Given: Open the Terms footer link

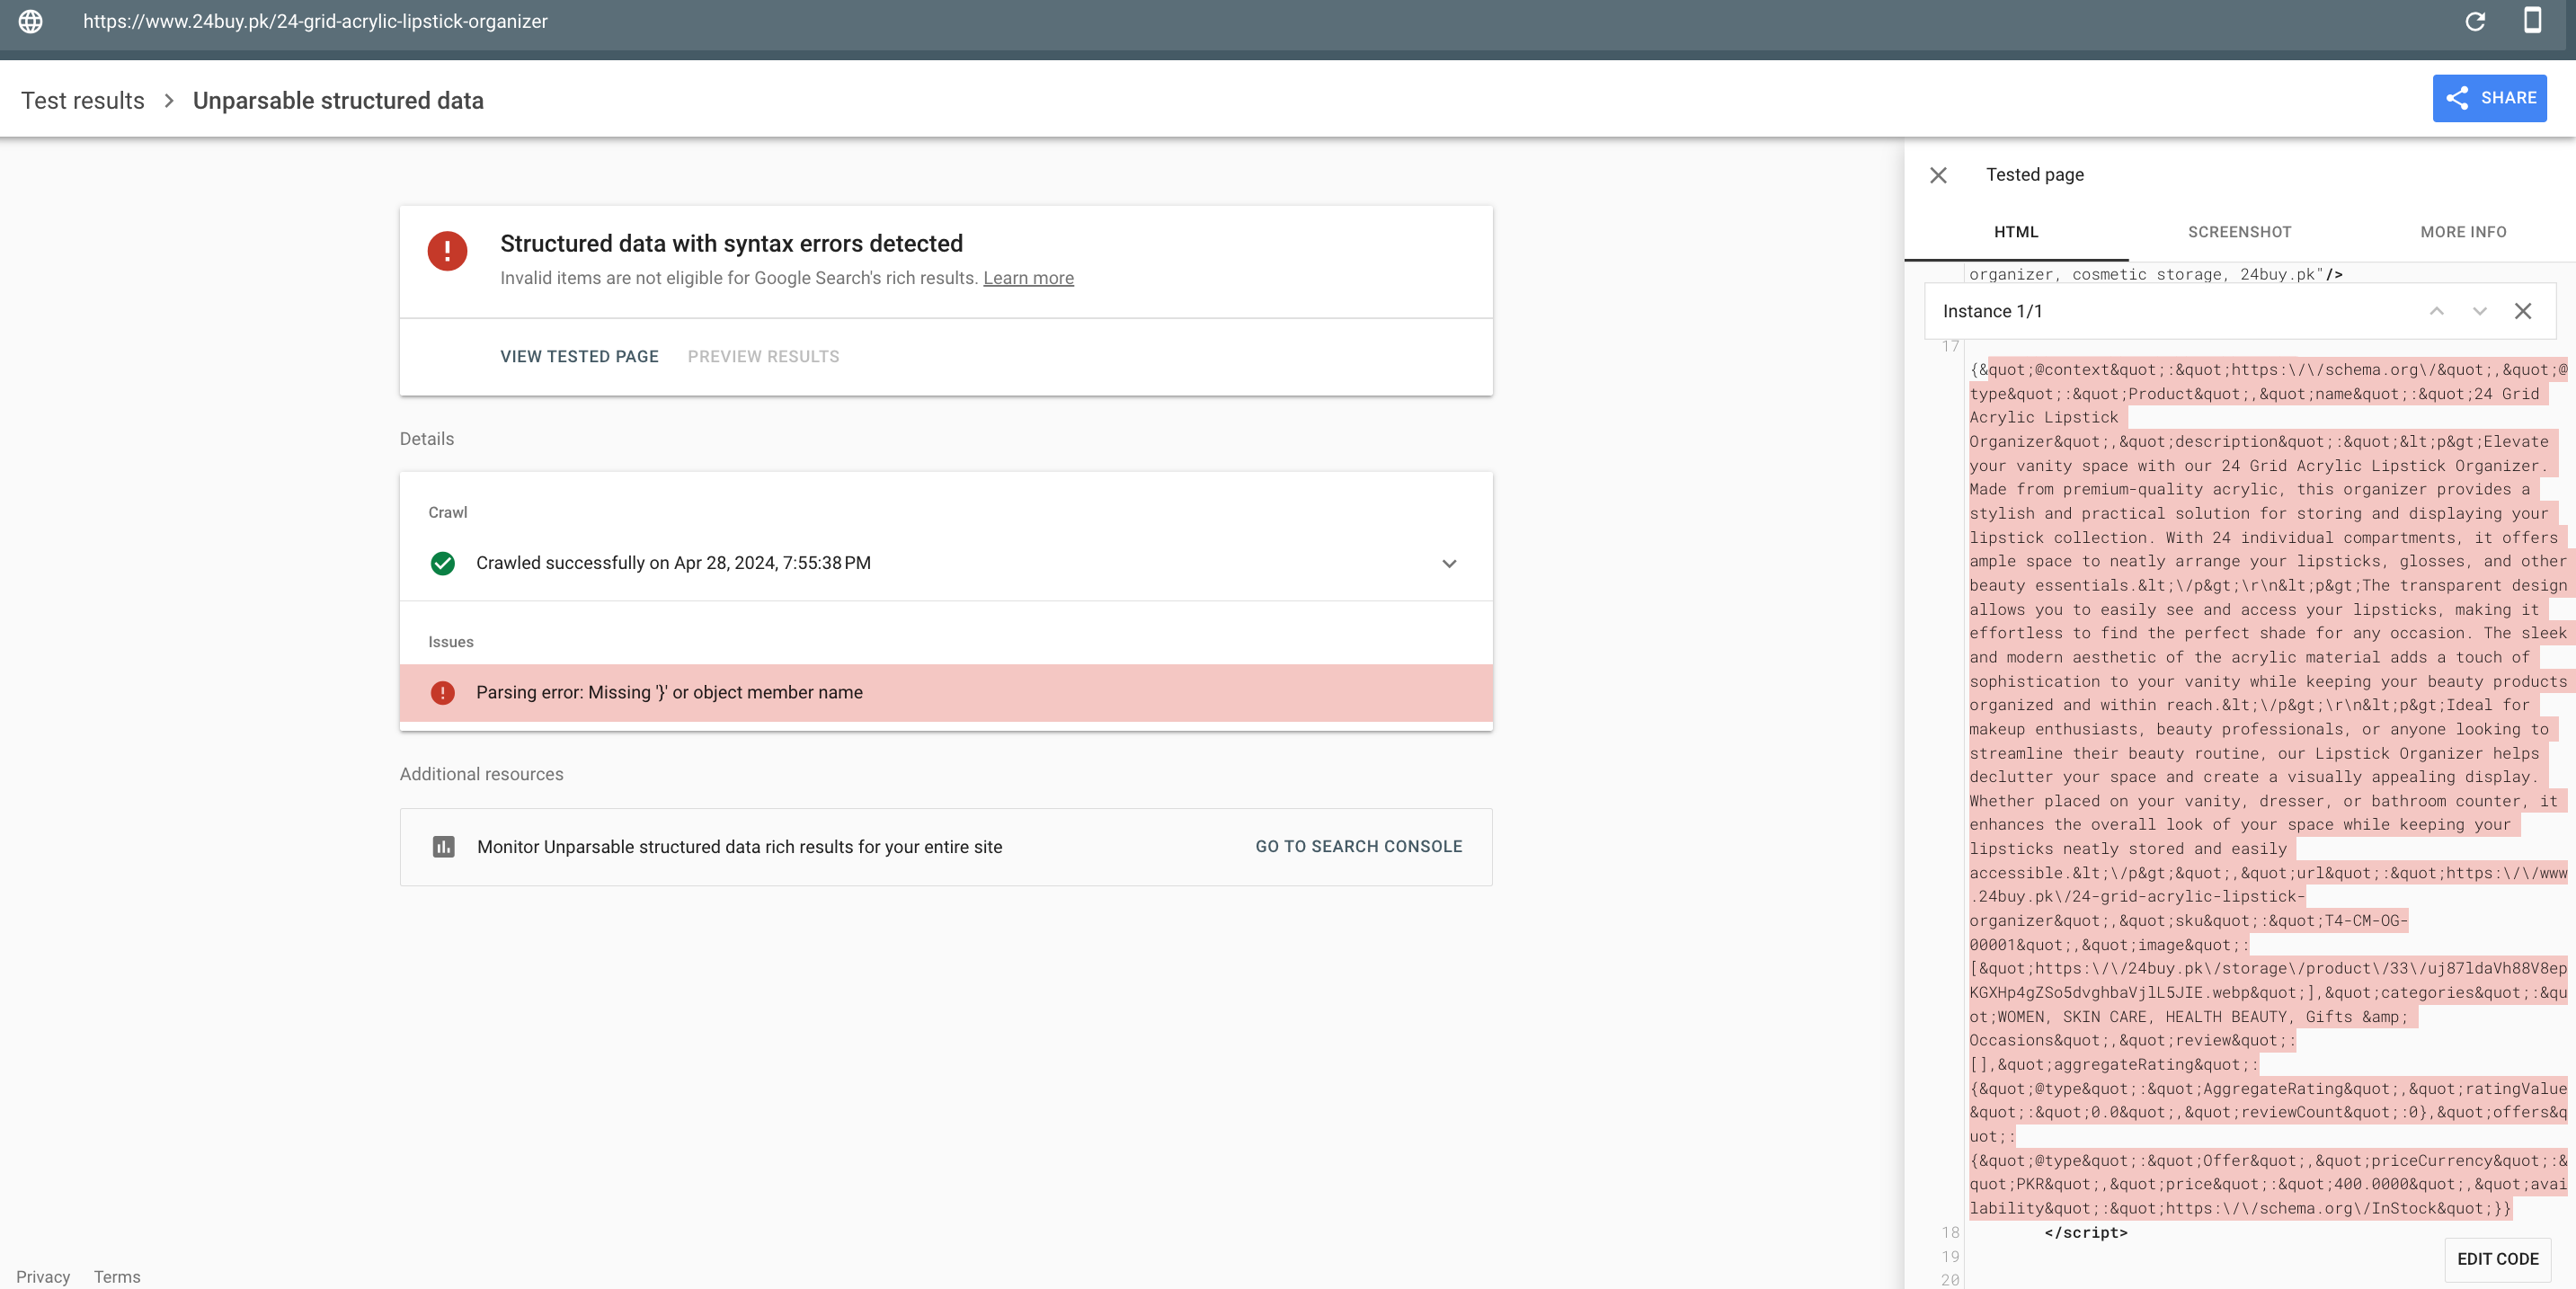Looking at the screenshot, I should 117,1277.
